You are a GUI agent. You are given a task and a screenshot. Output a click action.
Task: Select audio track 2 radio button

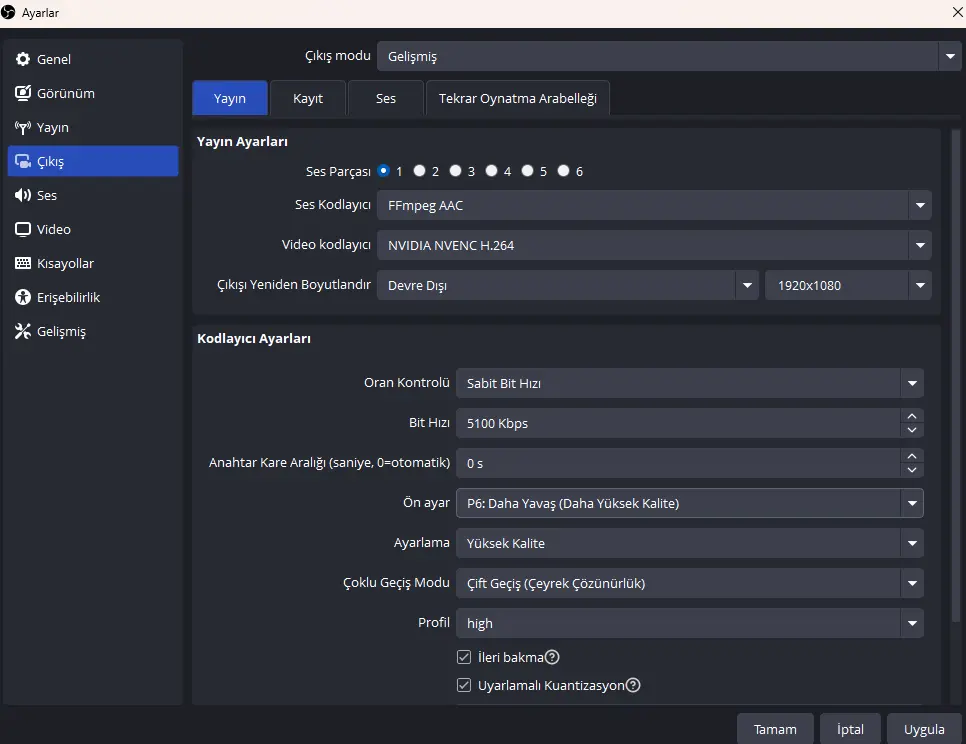click(x=420, y=171)
